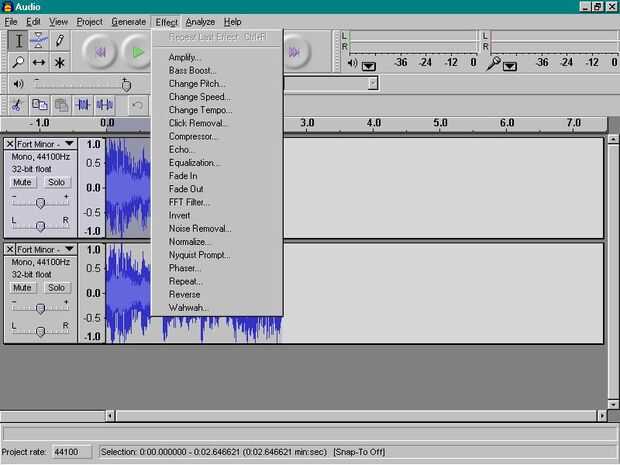Mute the first Fort Minor track

click(x=22, y=182)
